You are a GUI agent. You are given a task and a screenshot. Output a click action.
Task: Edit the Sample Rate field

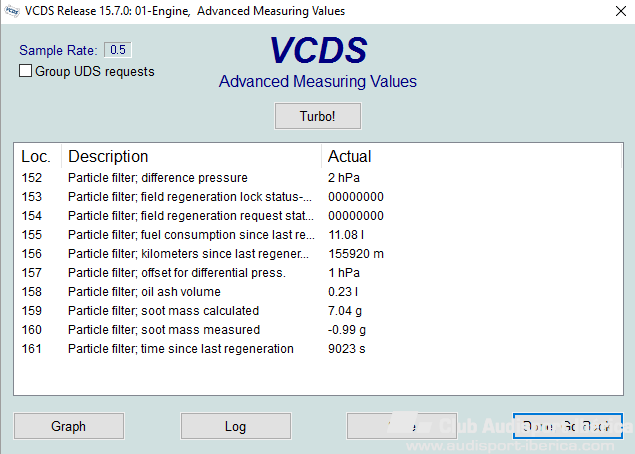(118, 50)
